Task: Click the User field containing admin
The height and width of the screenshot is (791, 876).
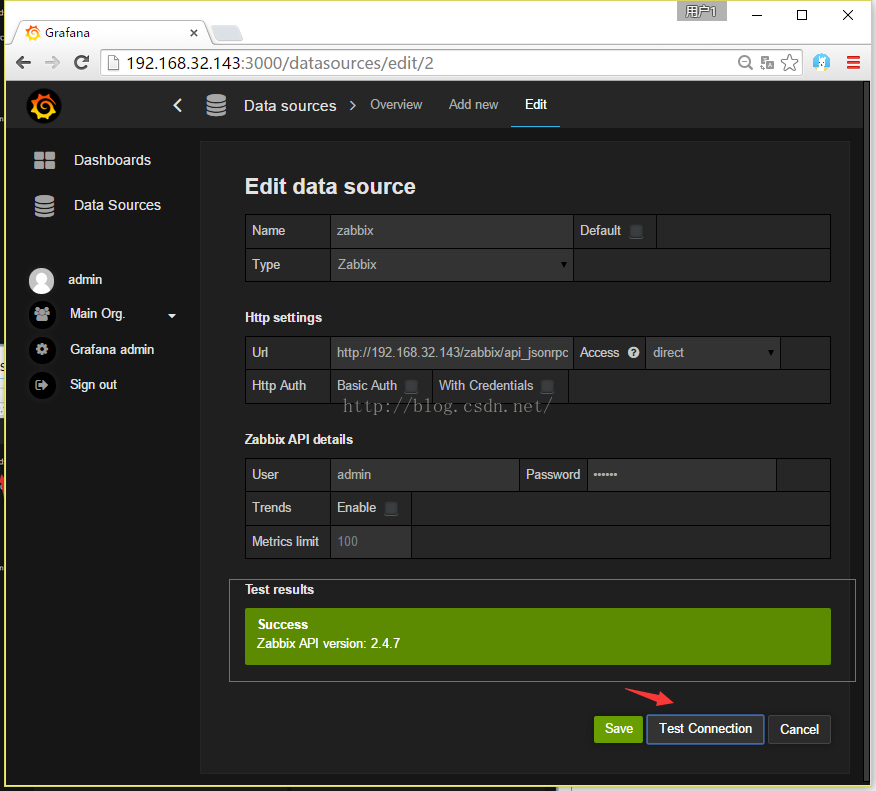Action: click(425, 475)
